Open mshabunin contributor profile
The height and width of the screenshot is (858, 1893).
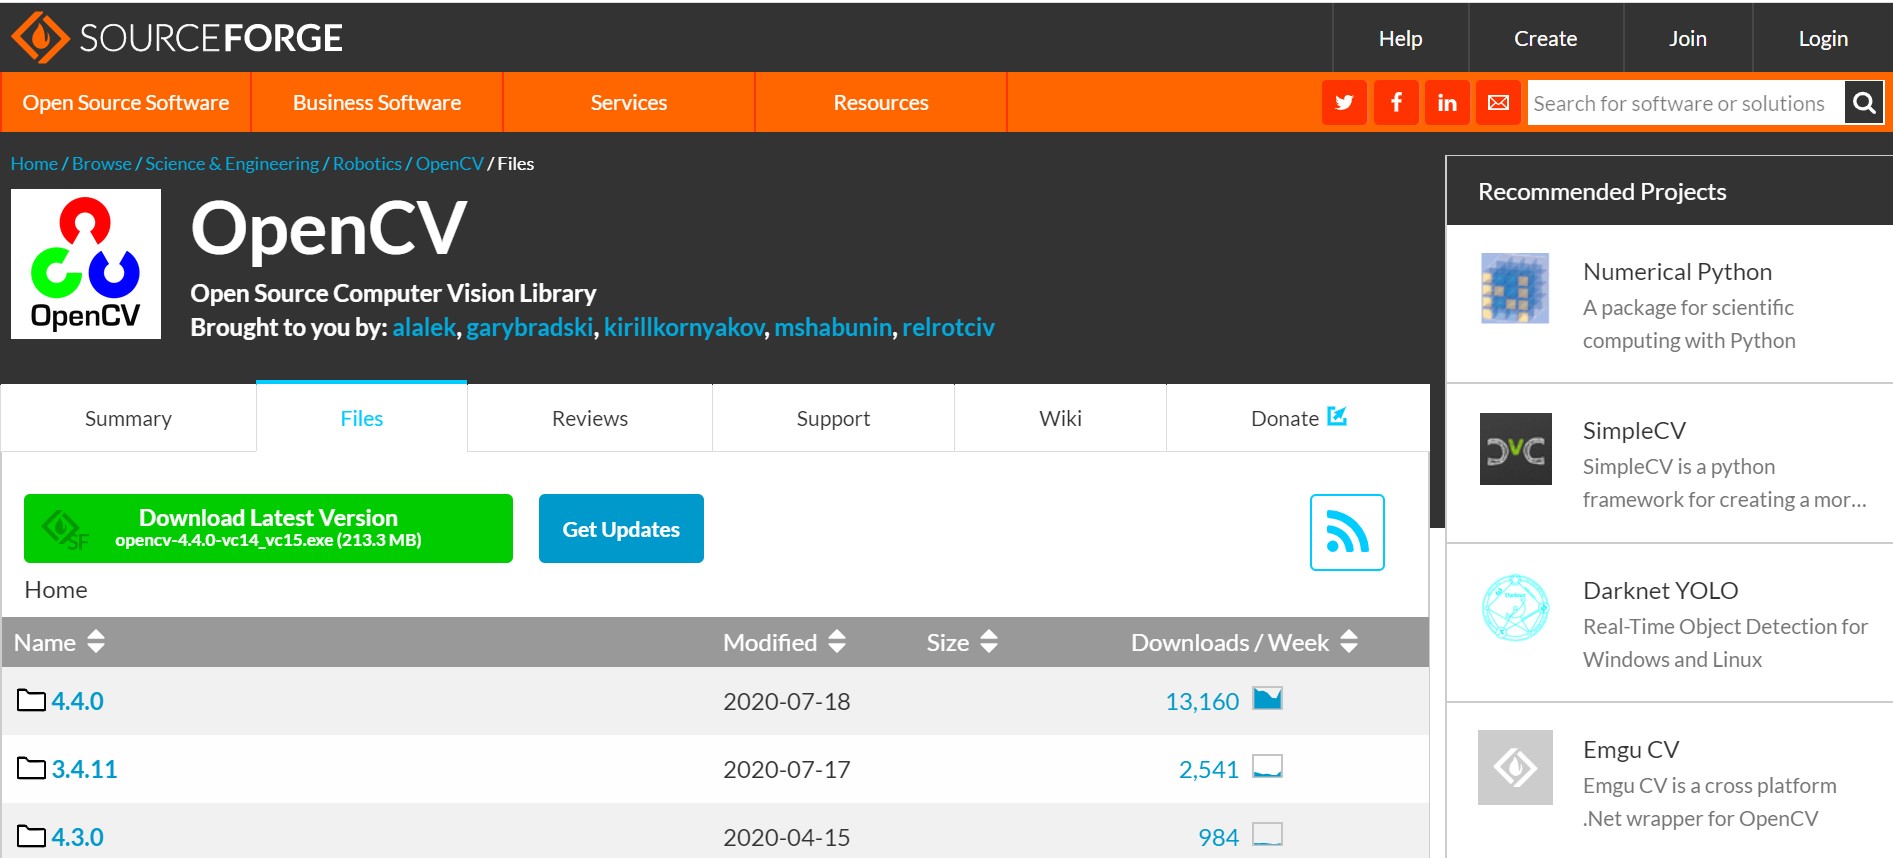(833, 327)
